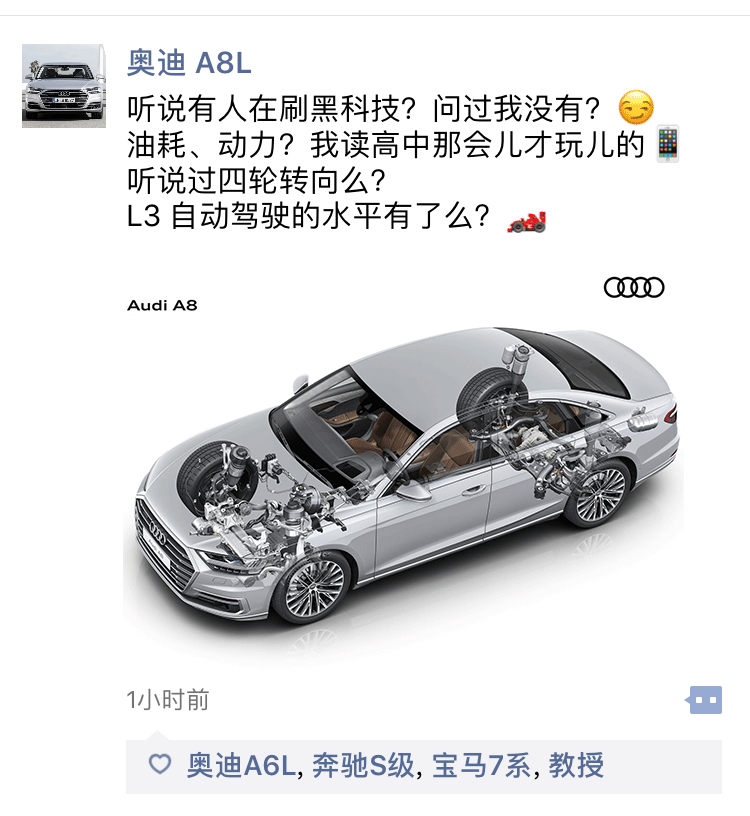Click the smirking face emoji
This screenshot has width=750, height=816.
click(635, 108)
